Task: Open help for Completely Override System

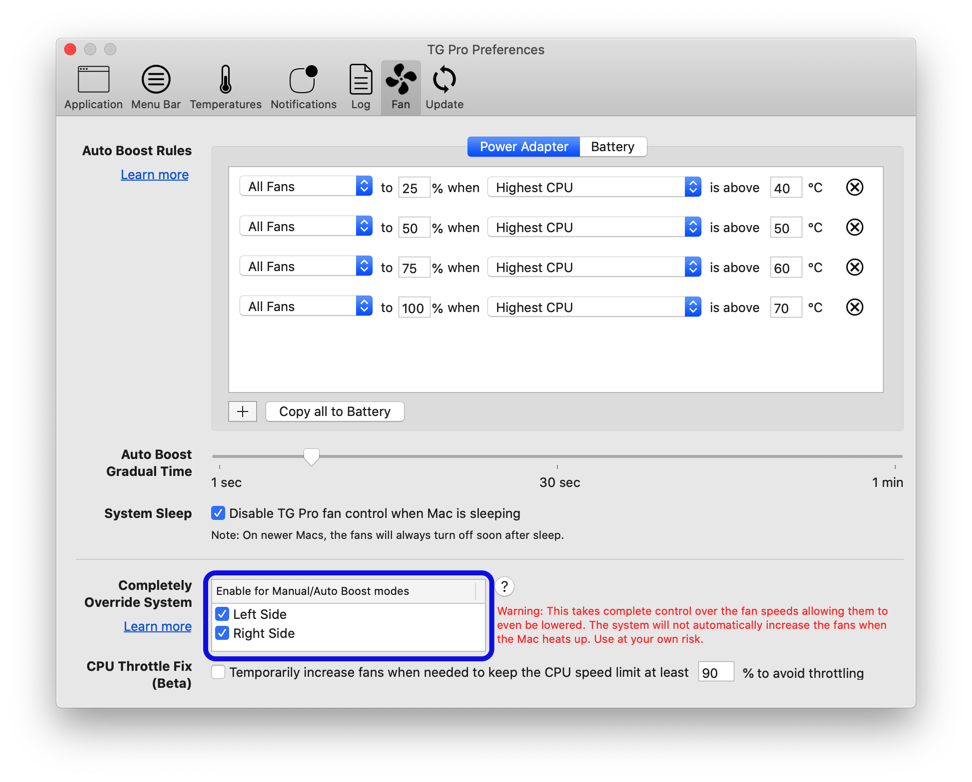Action: click(x=505, y=587)
